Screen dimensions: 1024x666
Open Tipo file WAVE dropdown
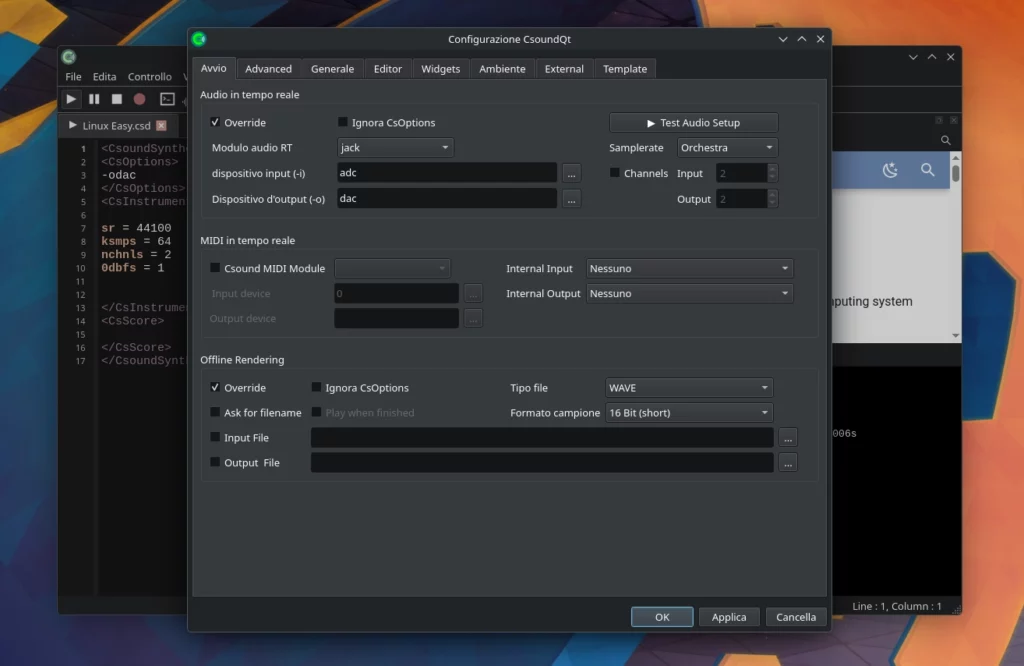689,388
